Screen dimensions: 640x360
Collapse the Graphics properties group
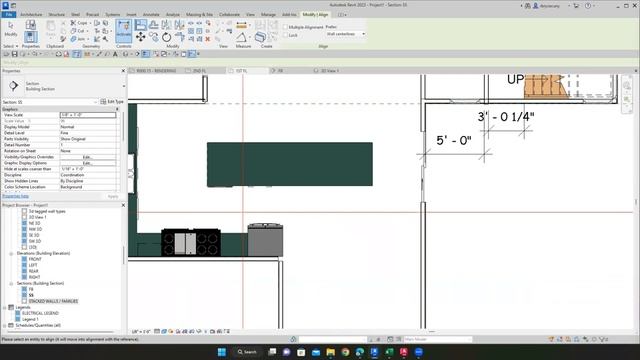click(x=117, y=109)
